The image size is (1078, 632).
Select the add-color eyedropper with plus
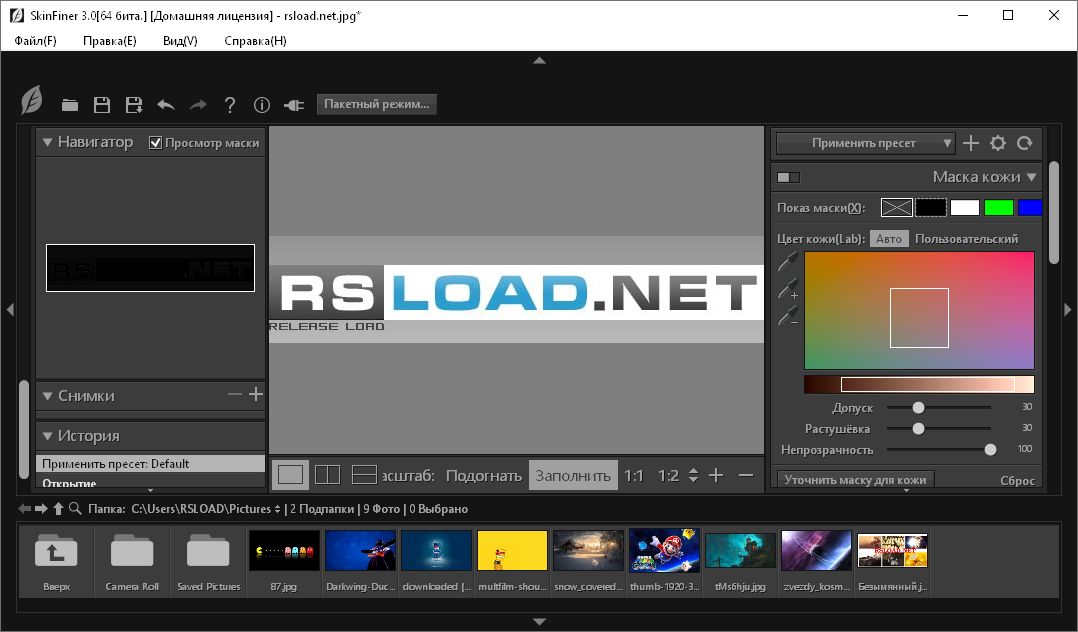tap(789, 291)
